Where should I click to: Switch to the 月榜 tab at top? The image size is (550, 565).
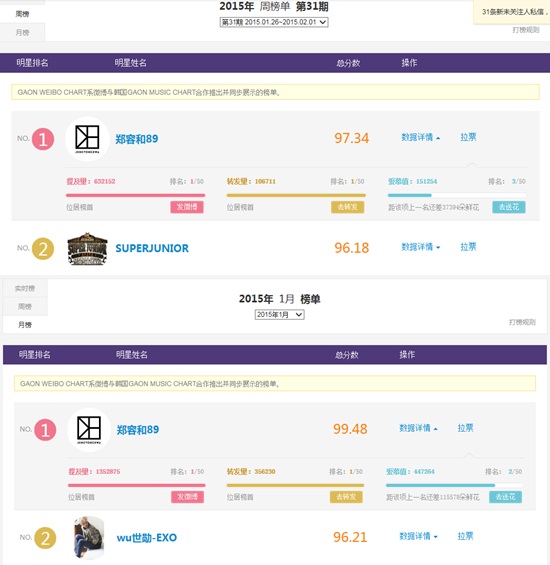tap(22, 32)
